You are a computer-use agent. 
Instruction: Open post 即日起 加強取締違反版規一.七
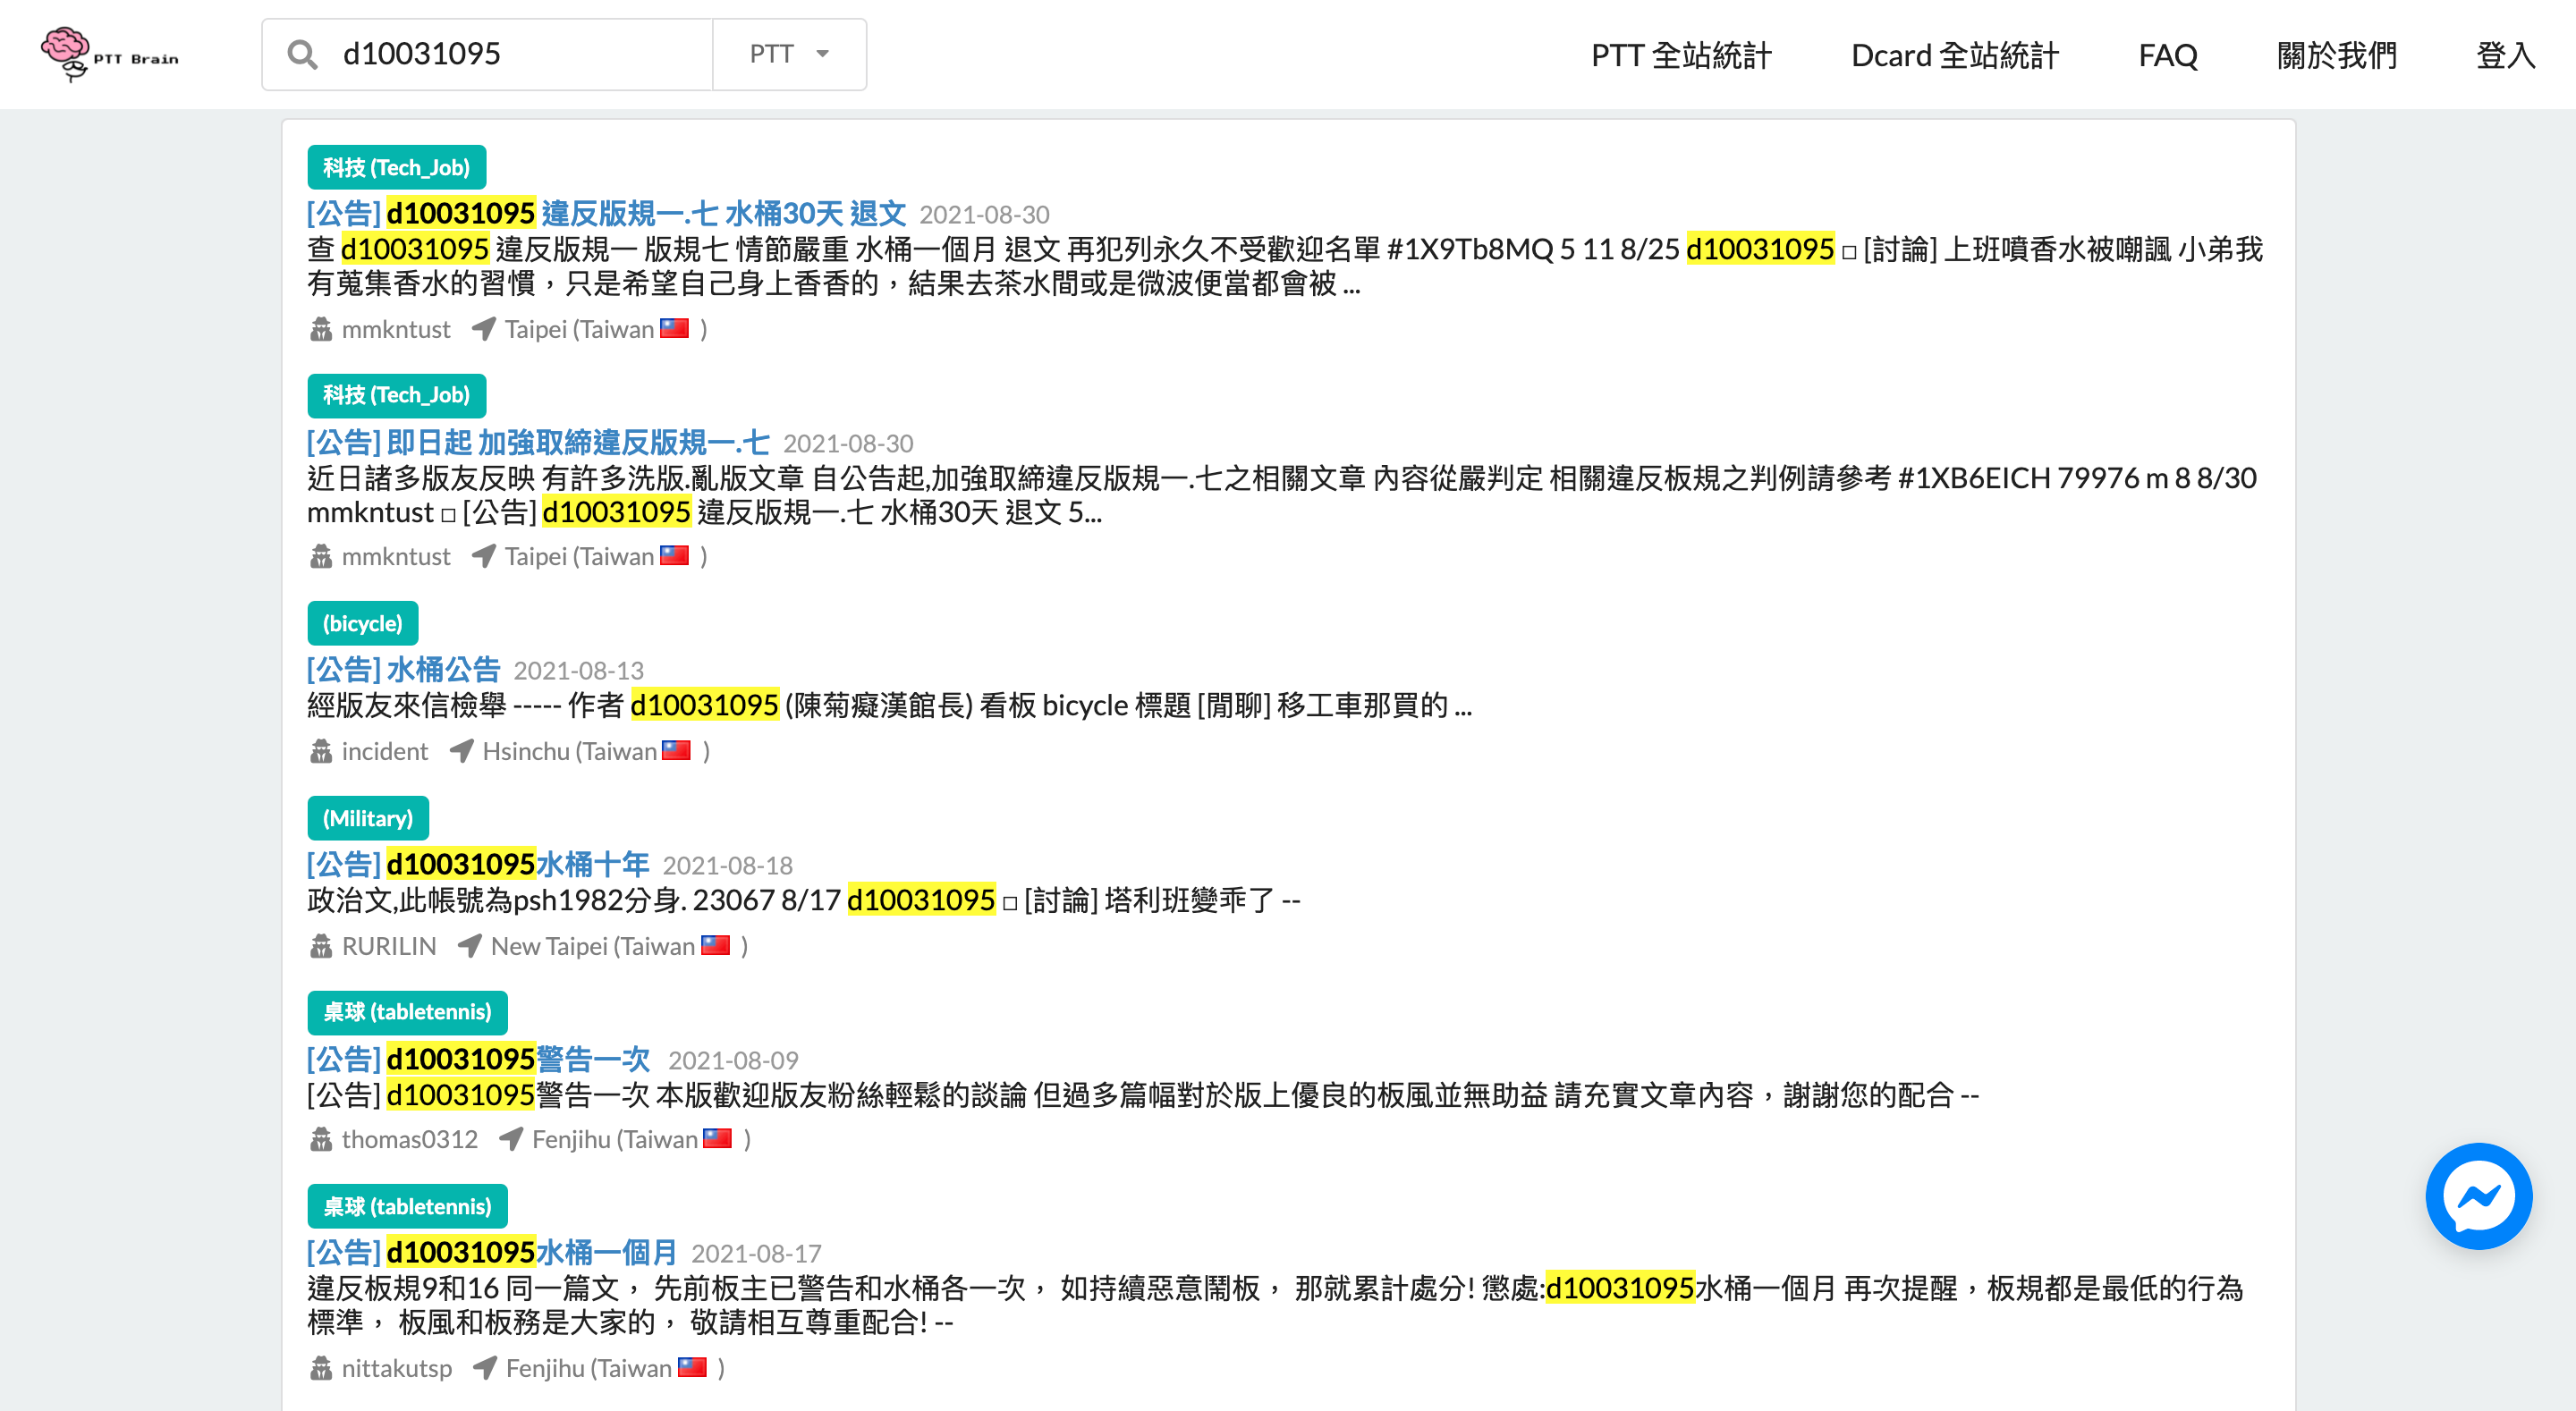tap(538, 442)
